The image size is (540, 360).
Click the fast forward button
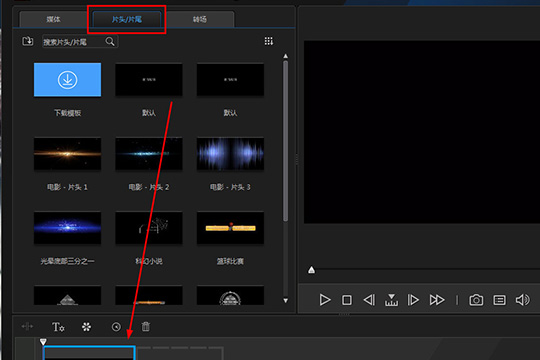[x=437, y=300]
